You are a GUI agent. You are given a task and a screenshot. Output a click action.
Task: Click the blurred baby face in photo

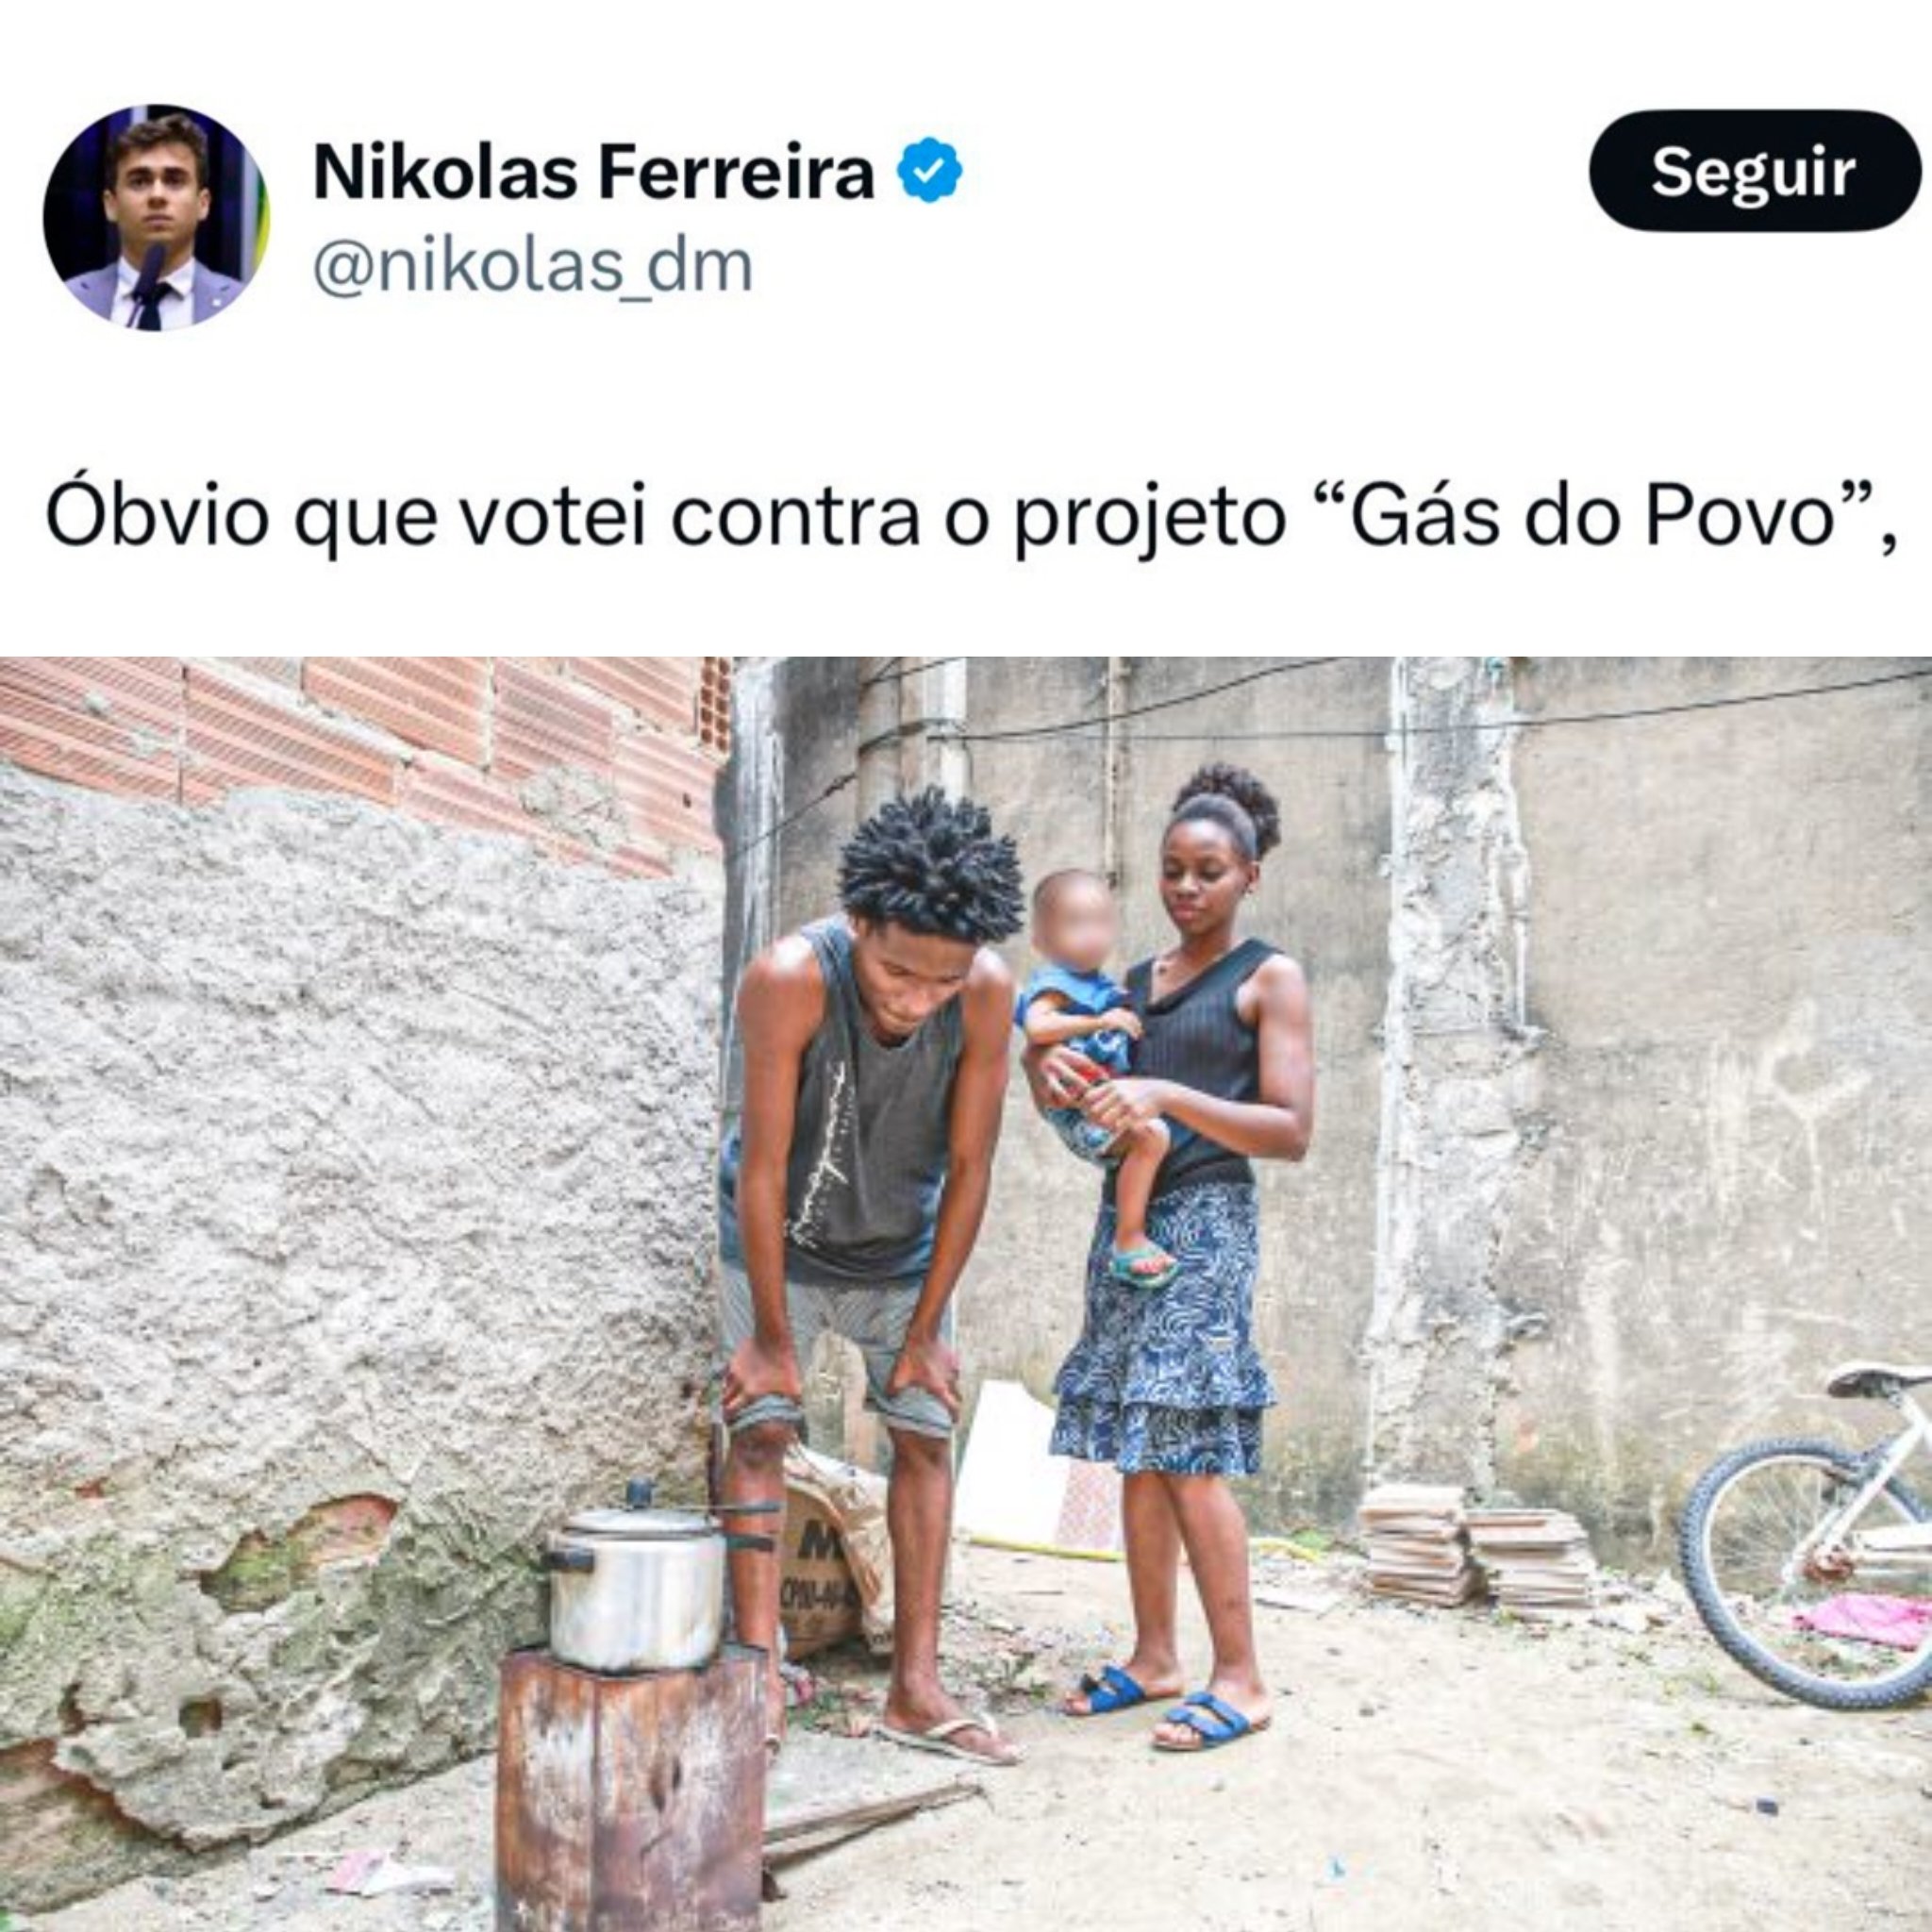[1075, 917]
